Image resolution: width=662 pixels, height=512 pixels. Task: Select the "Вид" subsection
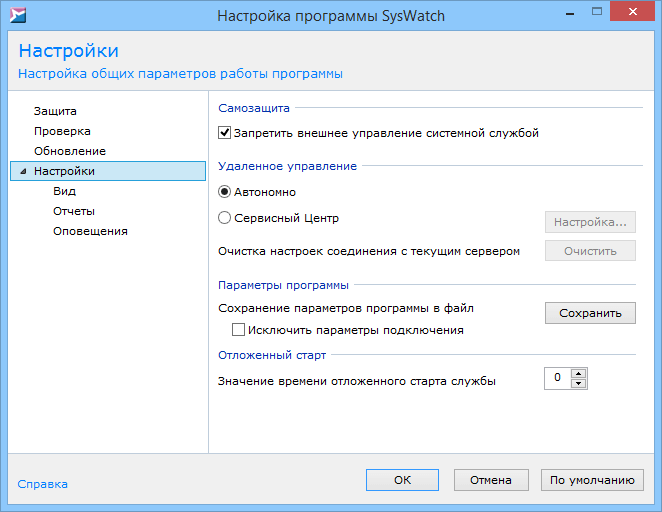click(x=64, y=191)
